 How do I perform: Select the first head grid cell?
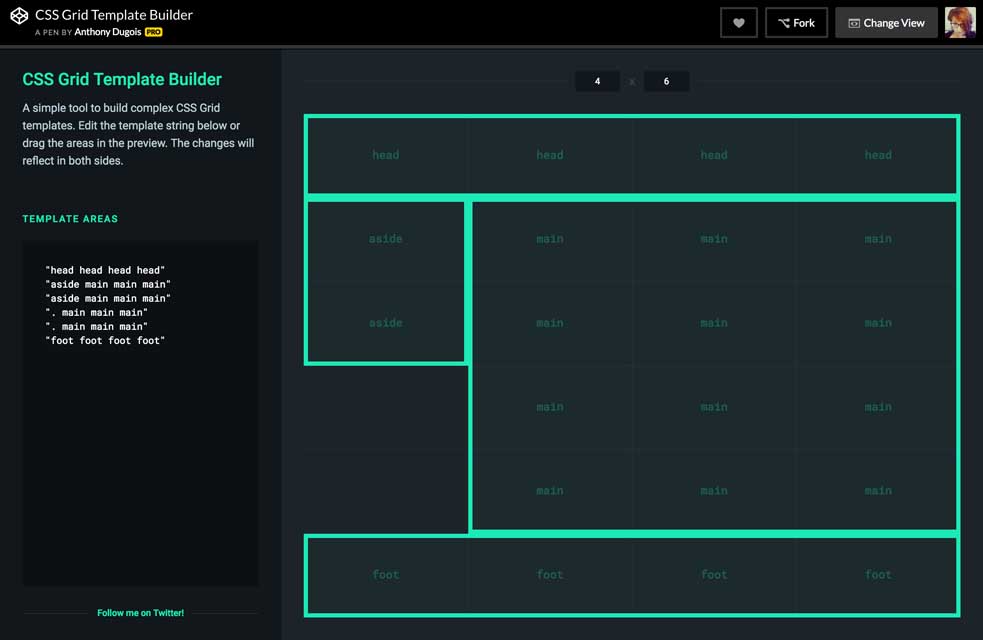(386, 155)
